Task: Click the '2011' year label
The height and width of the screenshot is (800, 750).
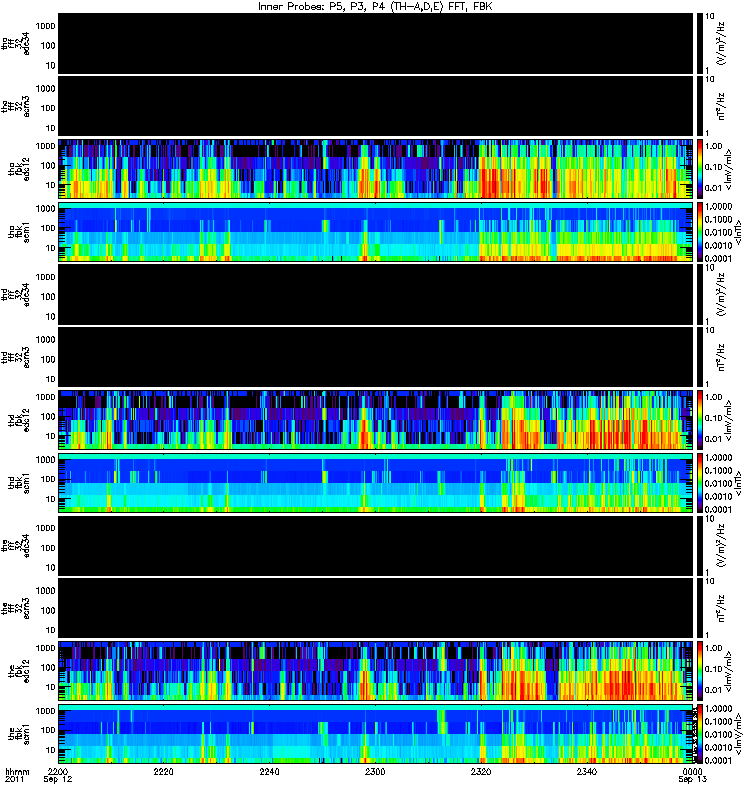Action: [13, 779]
